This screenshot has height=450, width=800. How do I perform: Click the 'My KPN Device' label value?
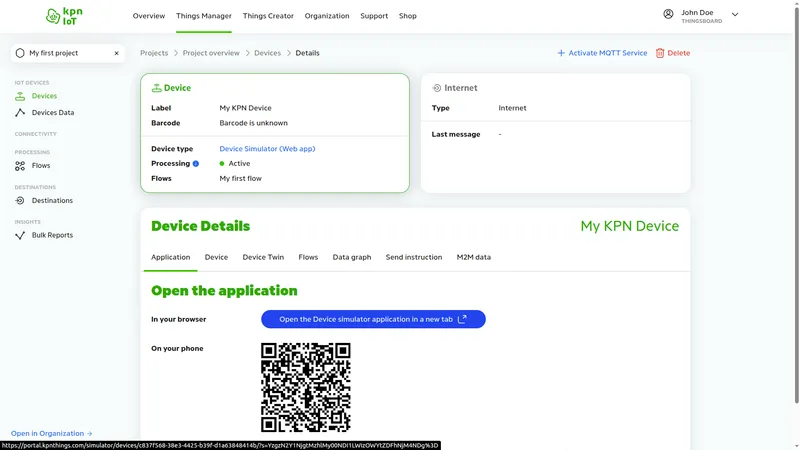(245, 108)
